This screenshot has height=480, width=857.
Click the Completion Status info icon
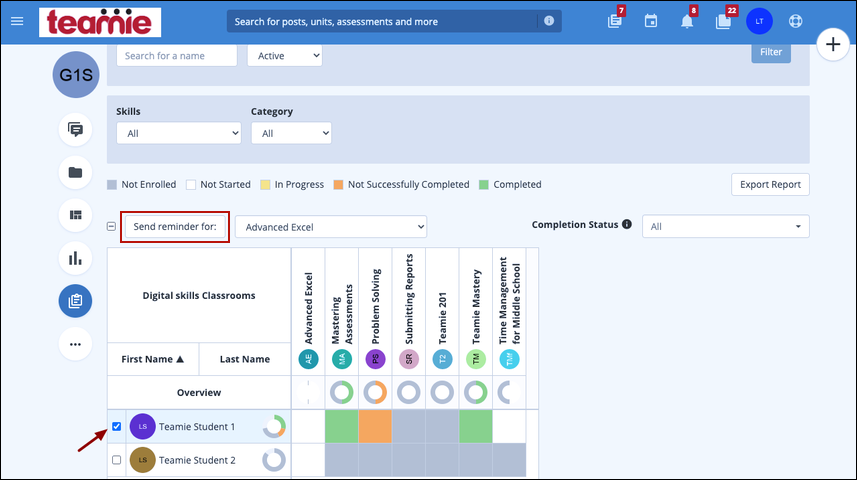pos(627,224)
